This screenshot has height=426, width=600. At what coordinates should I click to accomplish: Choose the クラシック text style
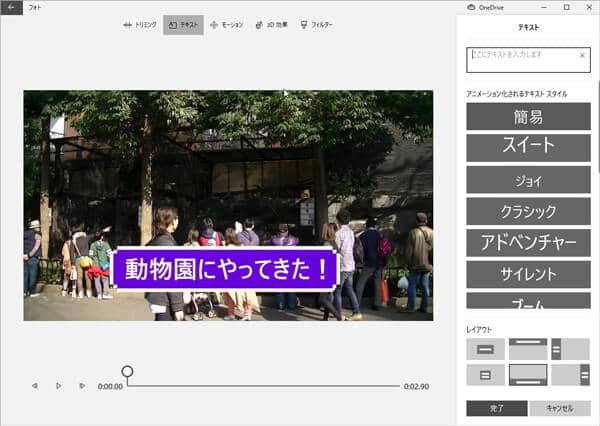528,211
